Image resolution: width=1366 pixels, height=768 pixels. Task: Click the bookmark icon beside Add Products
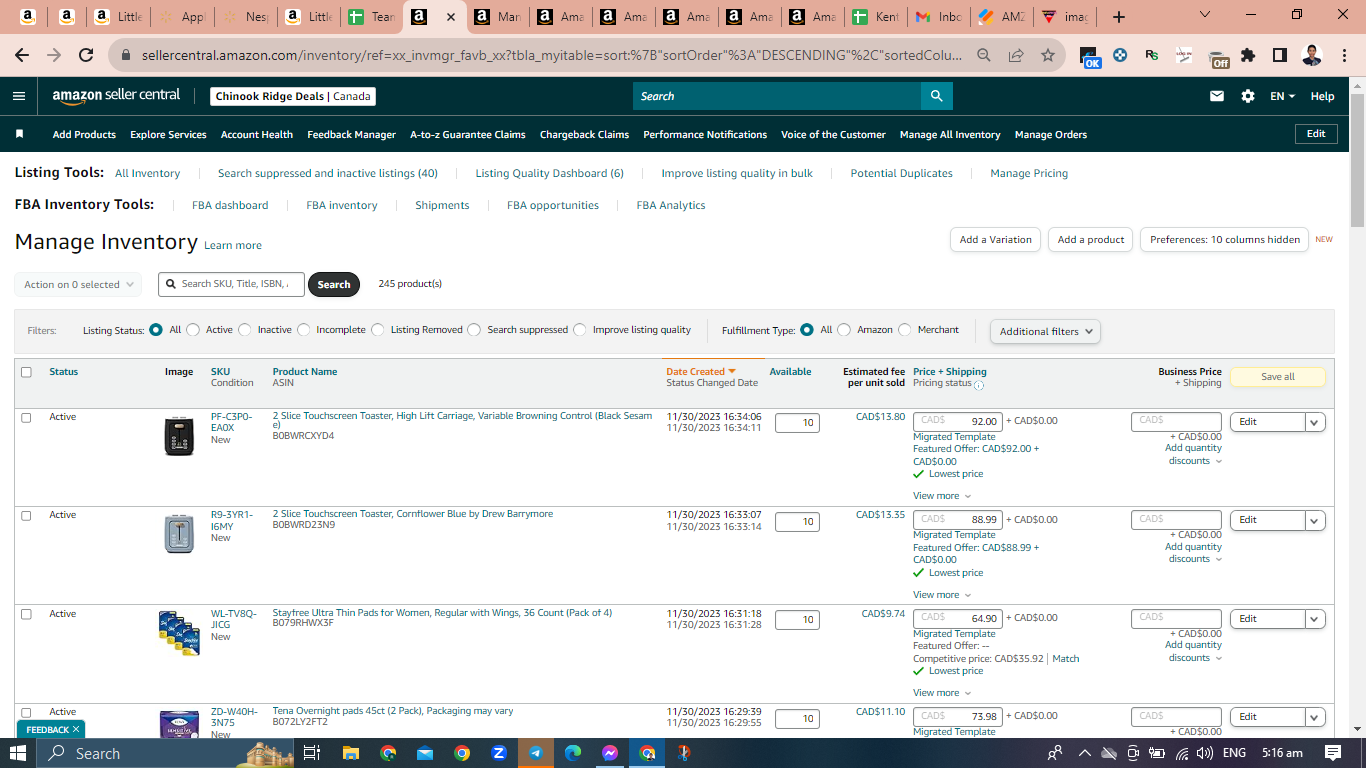(19, 134)
